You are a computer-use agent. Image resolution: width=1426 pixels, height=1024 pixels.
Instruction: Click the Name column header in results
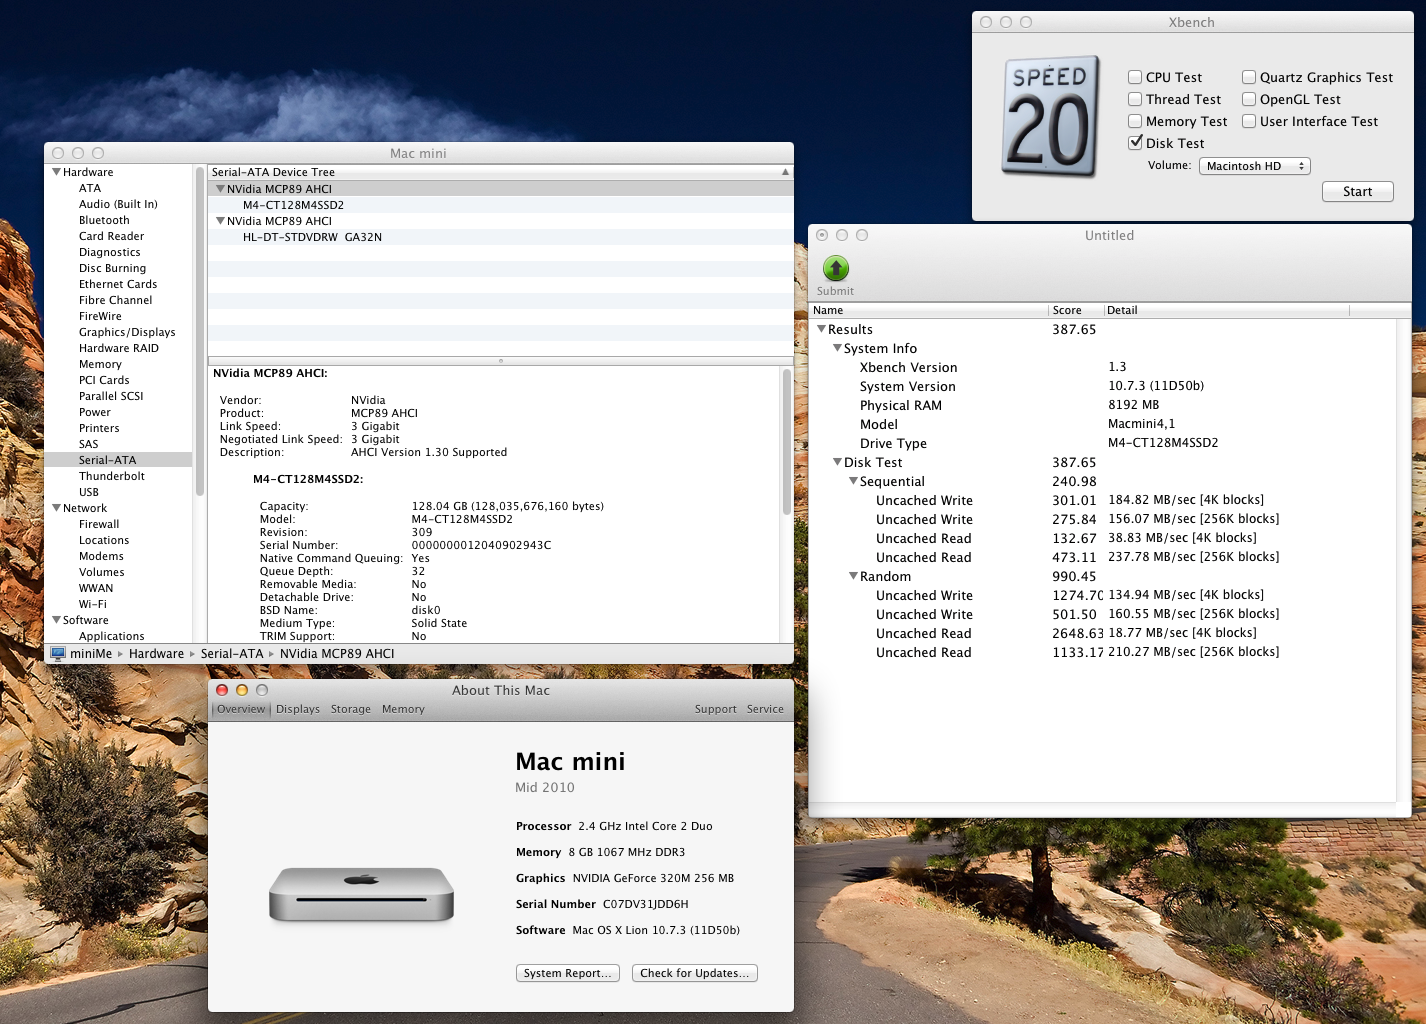(x=928, y=310)
